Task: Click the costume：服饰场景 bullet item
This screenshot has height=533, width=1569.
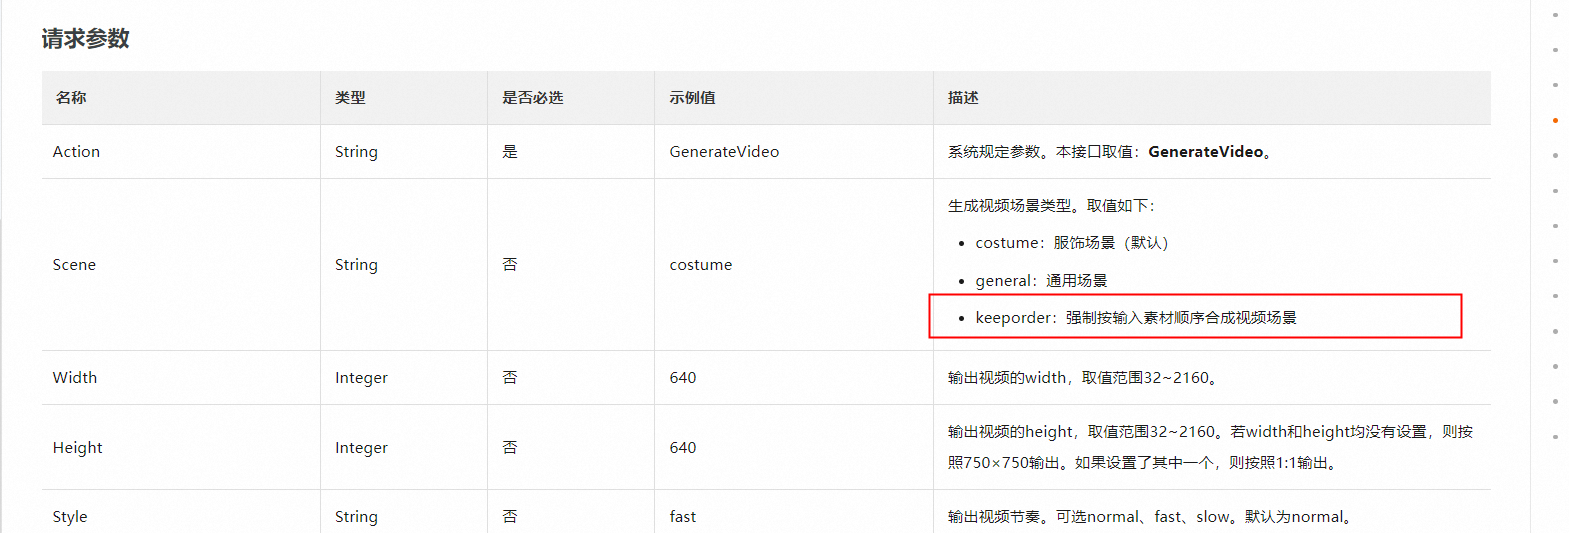Action: point(1071,243)
